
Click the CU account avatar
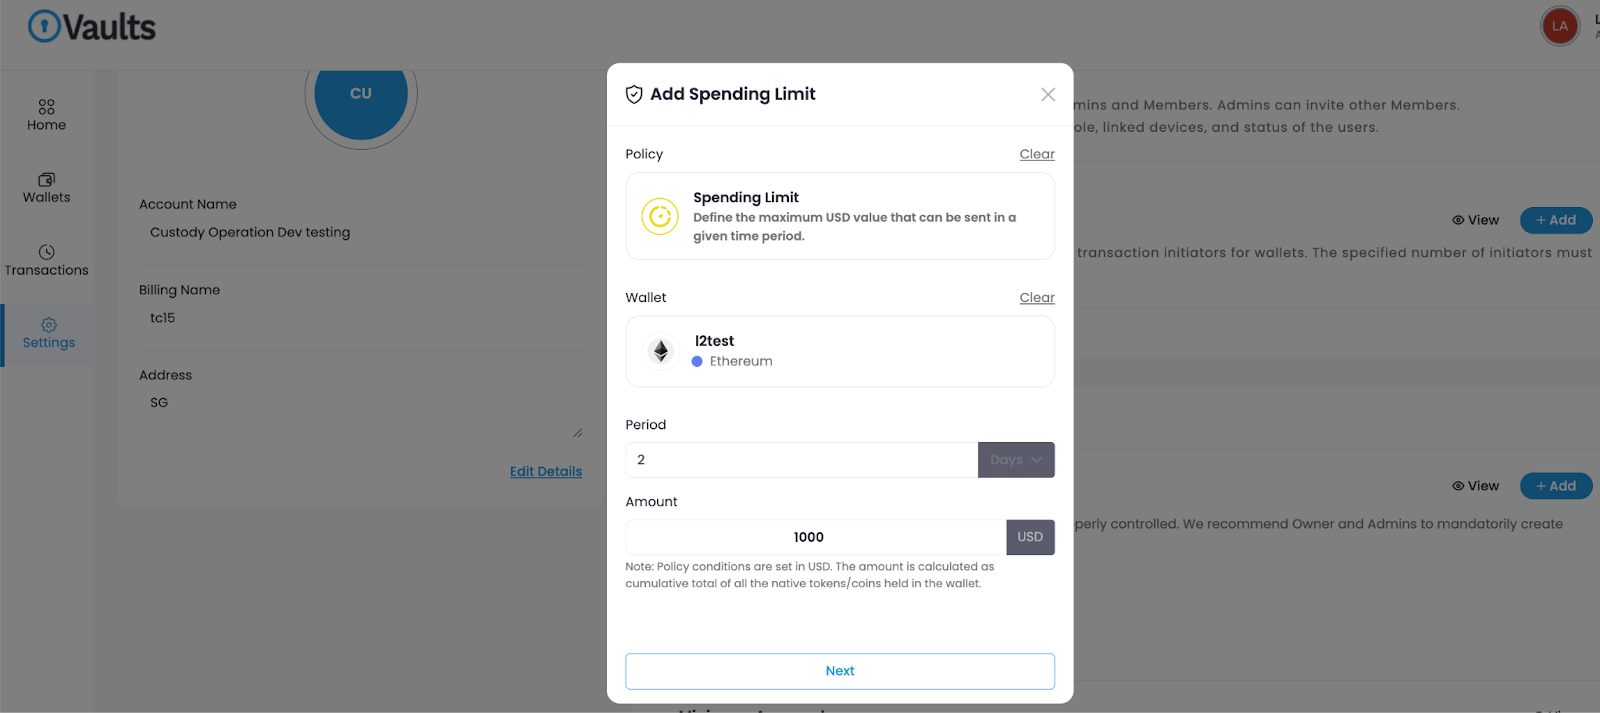361,95
